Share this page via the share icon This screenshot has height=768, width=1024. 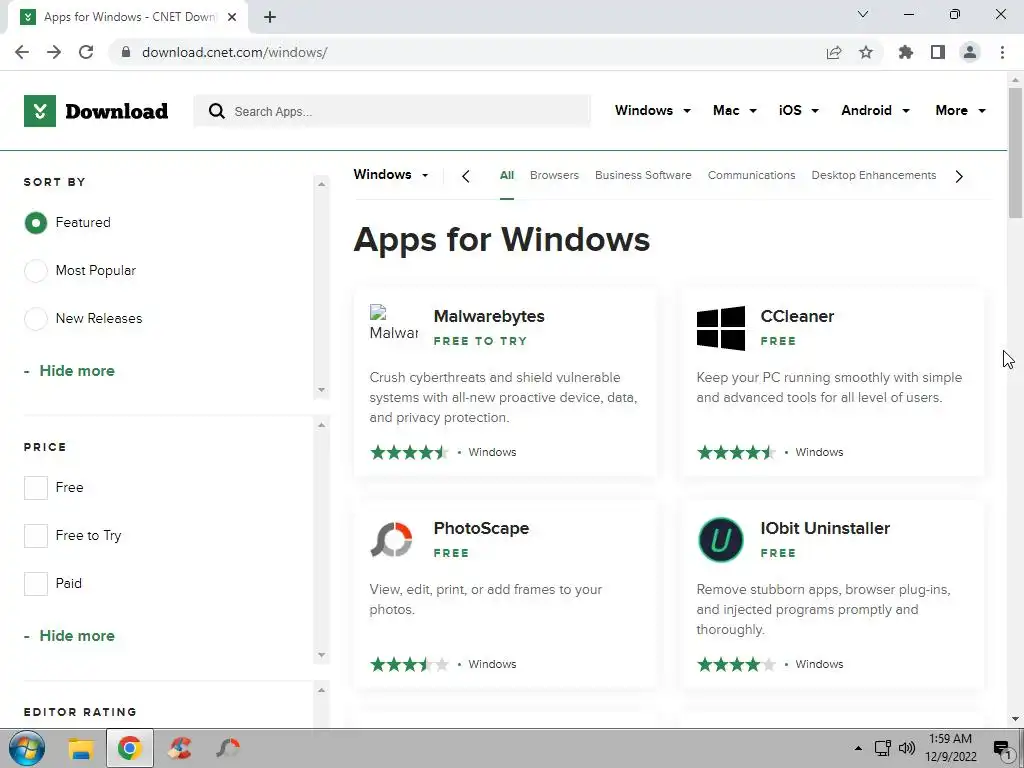tap(834, 52)
